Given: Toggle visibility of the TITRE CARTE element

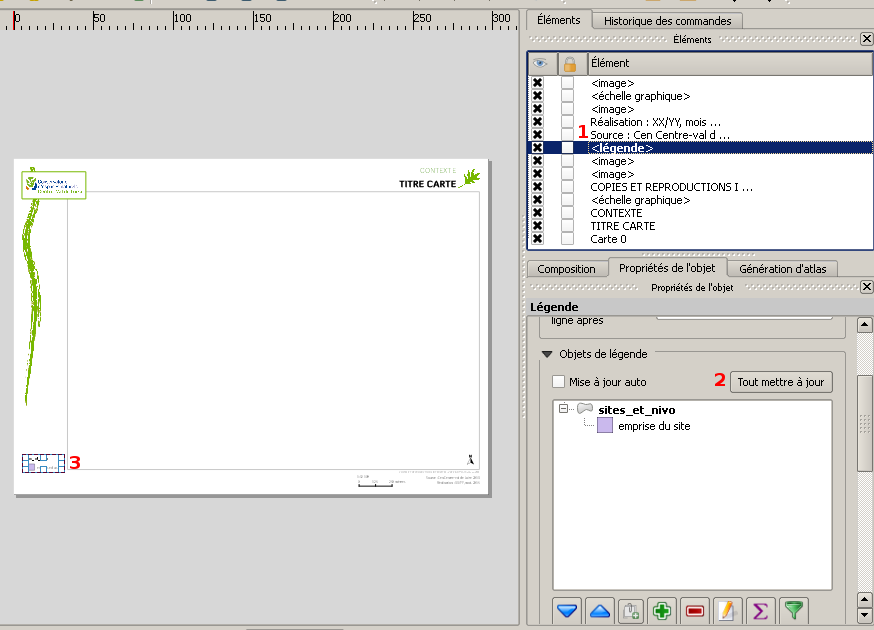Looking at the screenshot, I should [x=538, y=226].
